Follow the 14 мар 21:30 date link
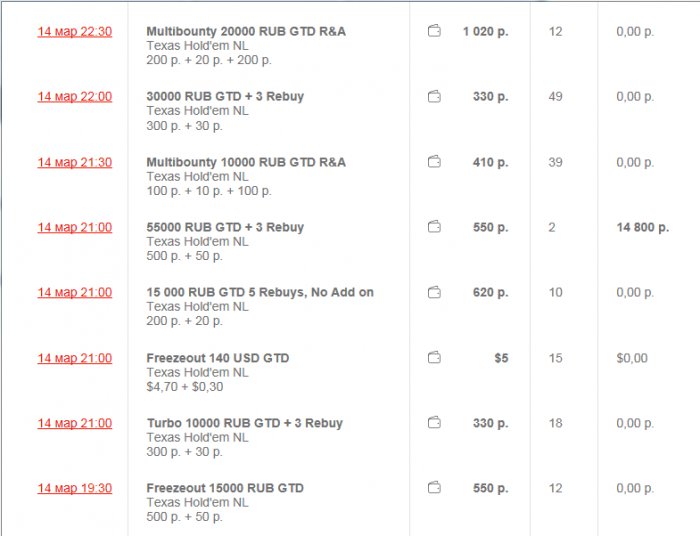The height and width of the screenshot is (536, 700). click(x=75, y=162)
